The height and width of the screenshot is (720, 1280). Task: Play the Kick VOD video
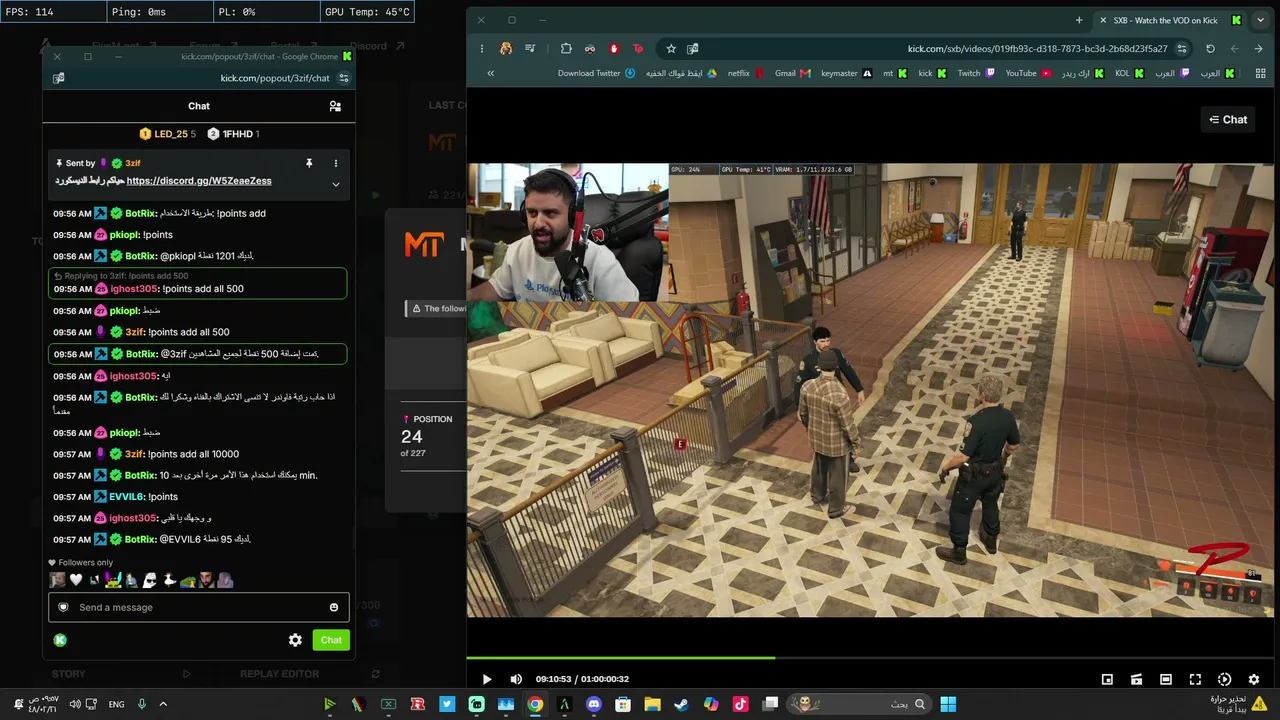point(487,679)
